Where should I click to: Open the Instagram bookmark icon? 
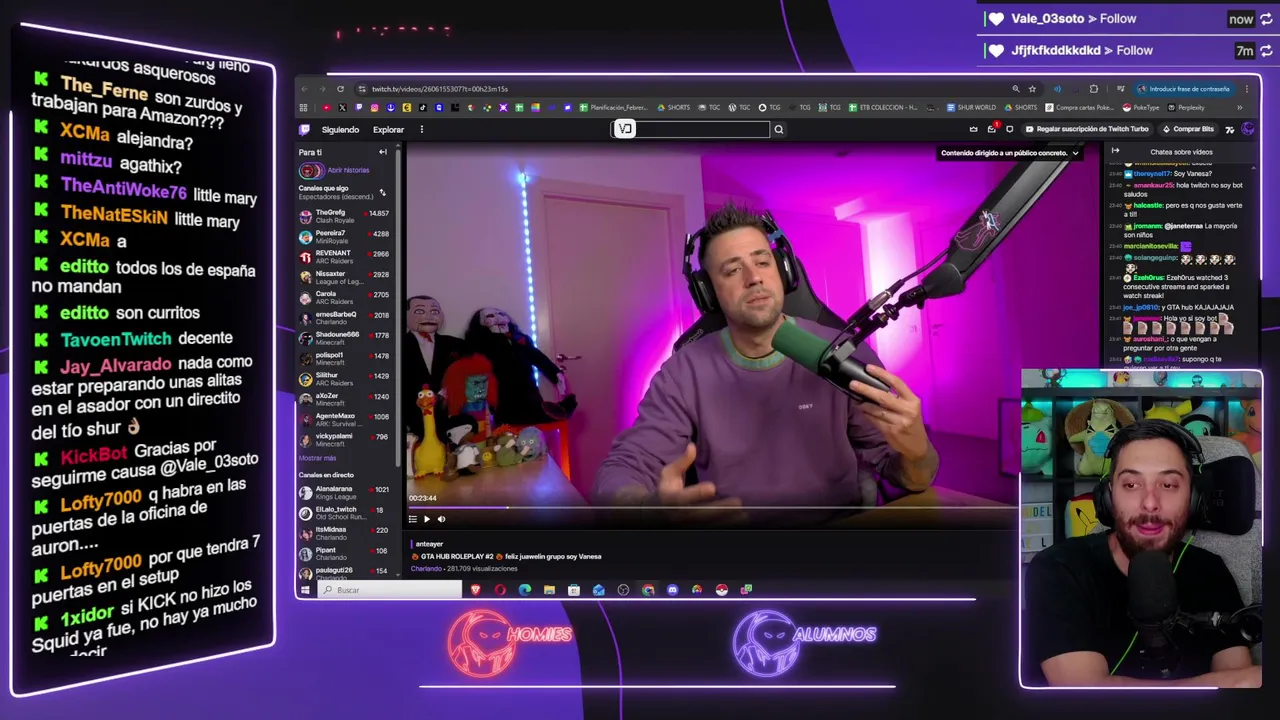(374, 108)
